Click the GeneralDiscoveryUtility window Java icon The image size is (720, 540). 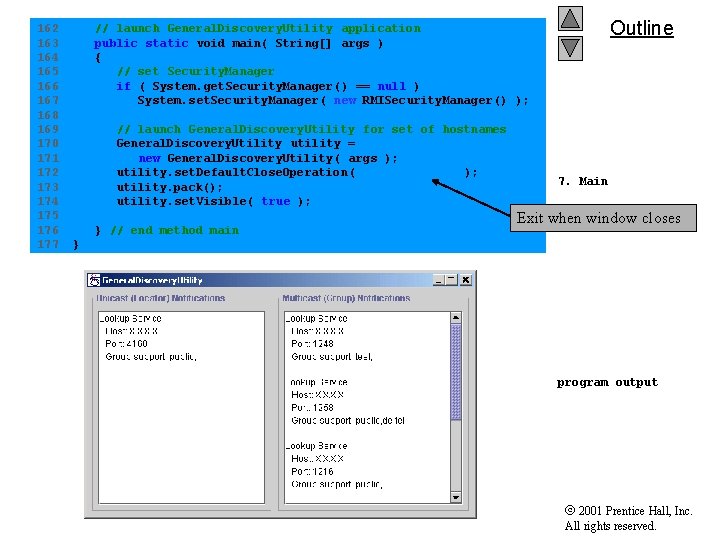tap(94, 280)
